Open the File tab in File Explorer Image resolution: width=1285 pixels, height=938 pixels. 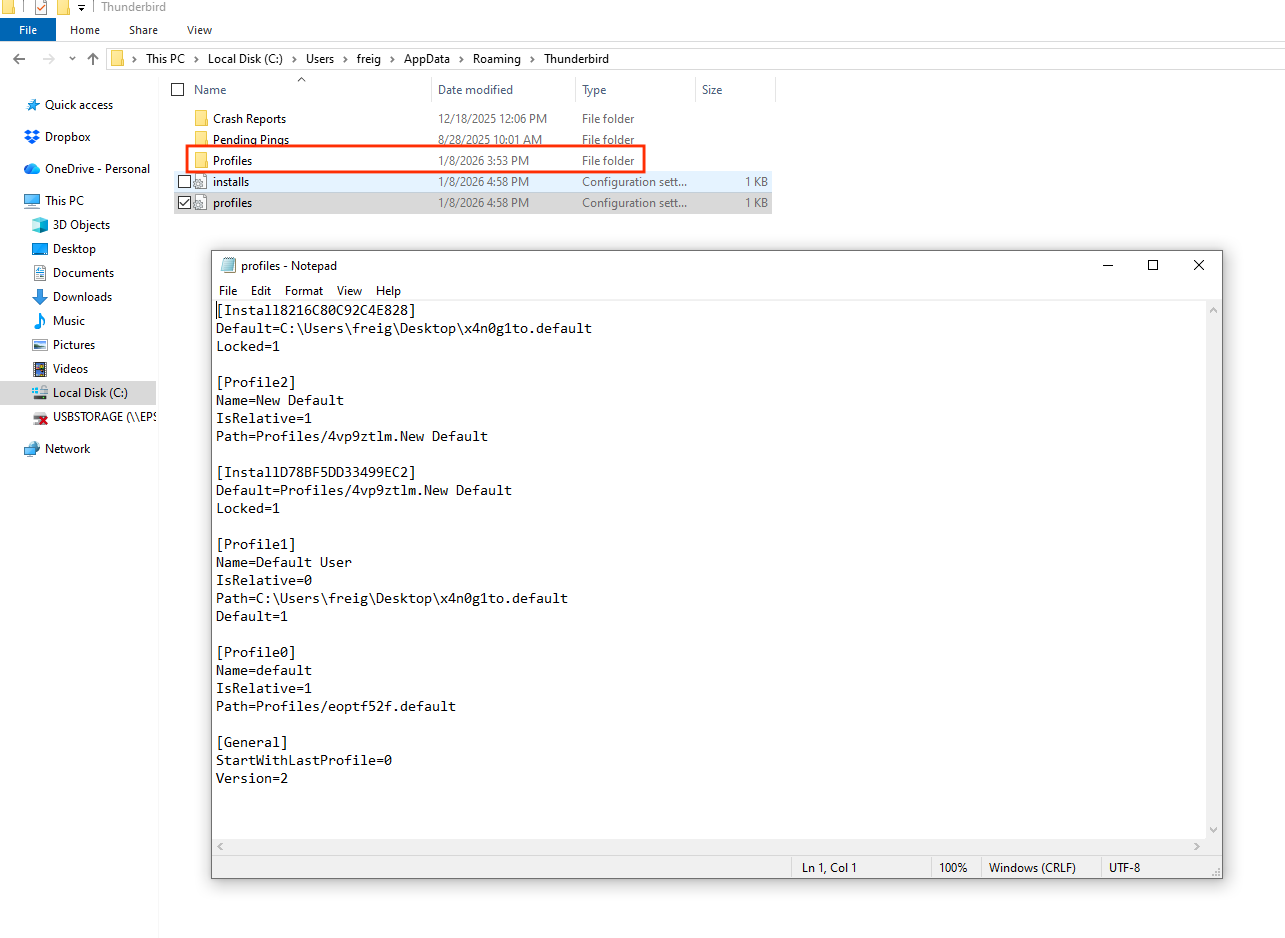(x=28, y=30)
